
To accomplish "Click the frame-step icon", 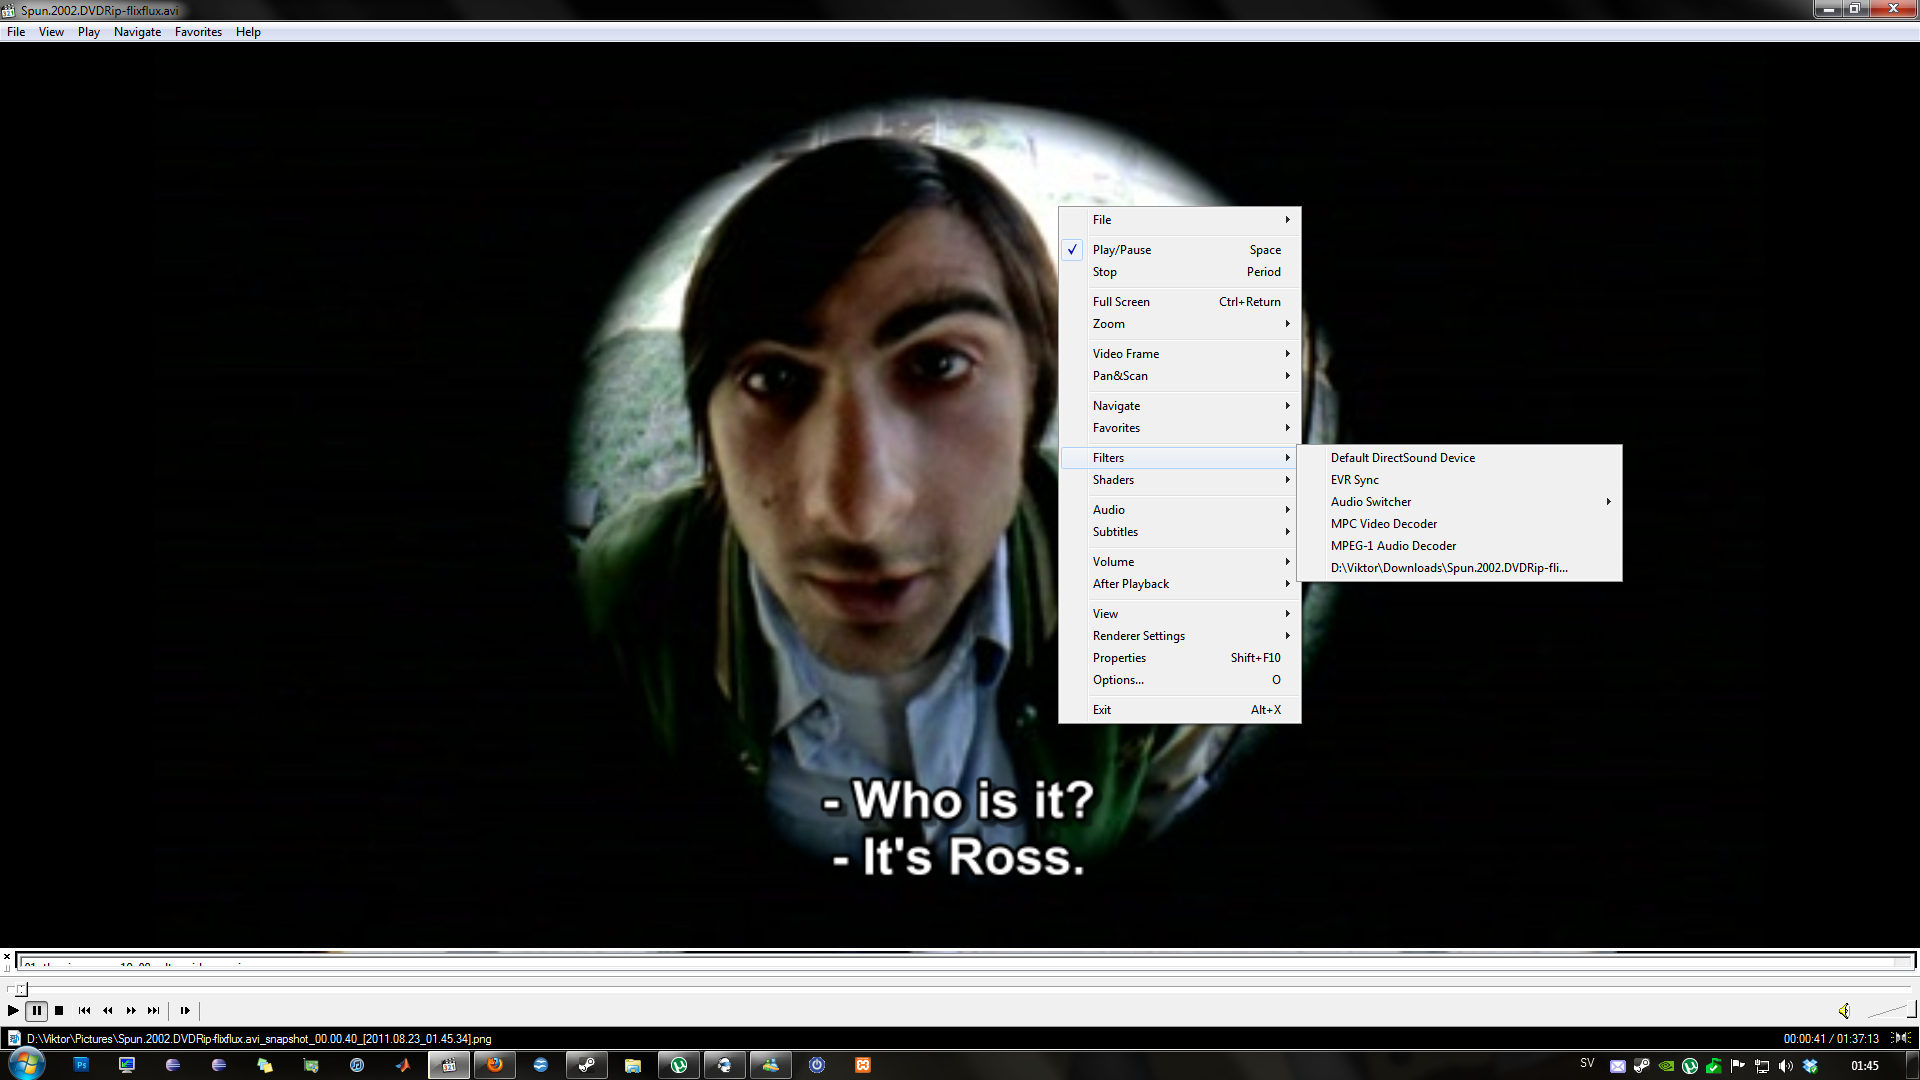I will pos(185,1010).
